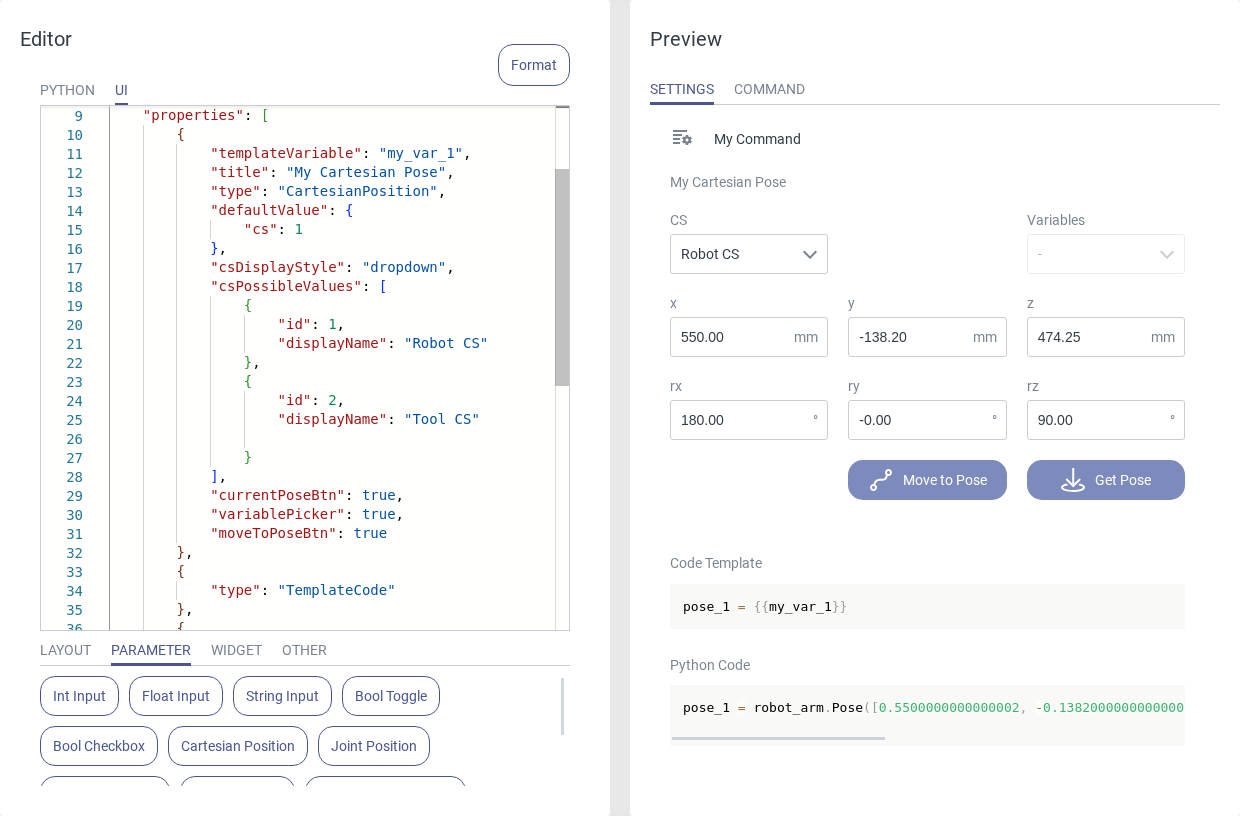Open the LAYOUT tab
Image resolution: width=1240 pixels, height=816 pixels.
point(65,650)
